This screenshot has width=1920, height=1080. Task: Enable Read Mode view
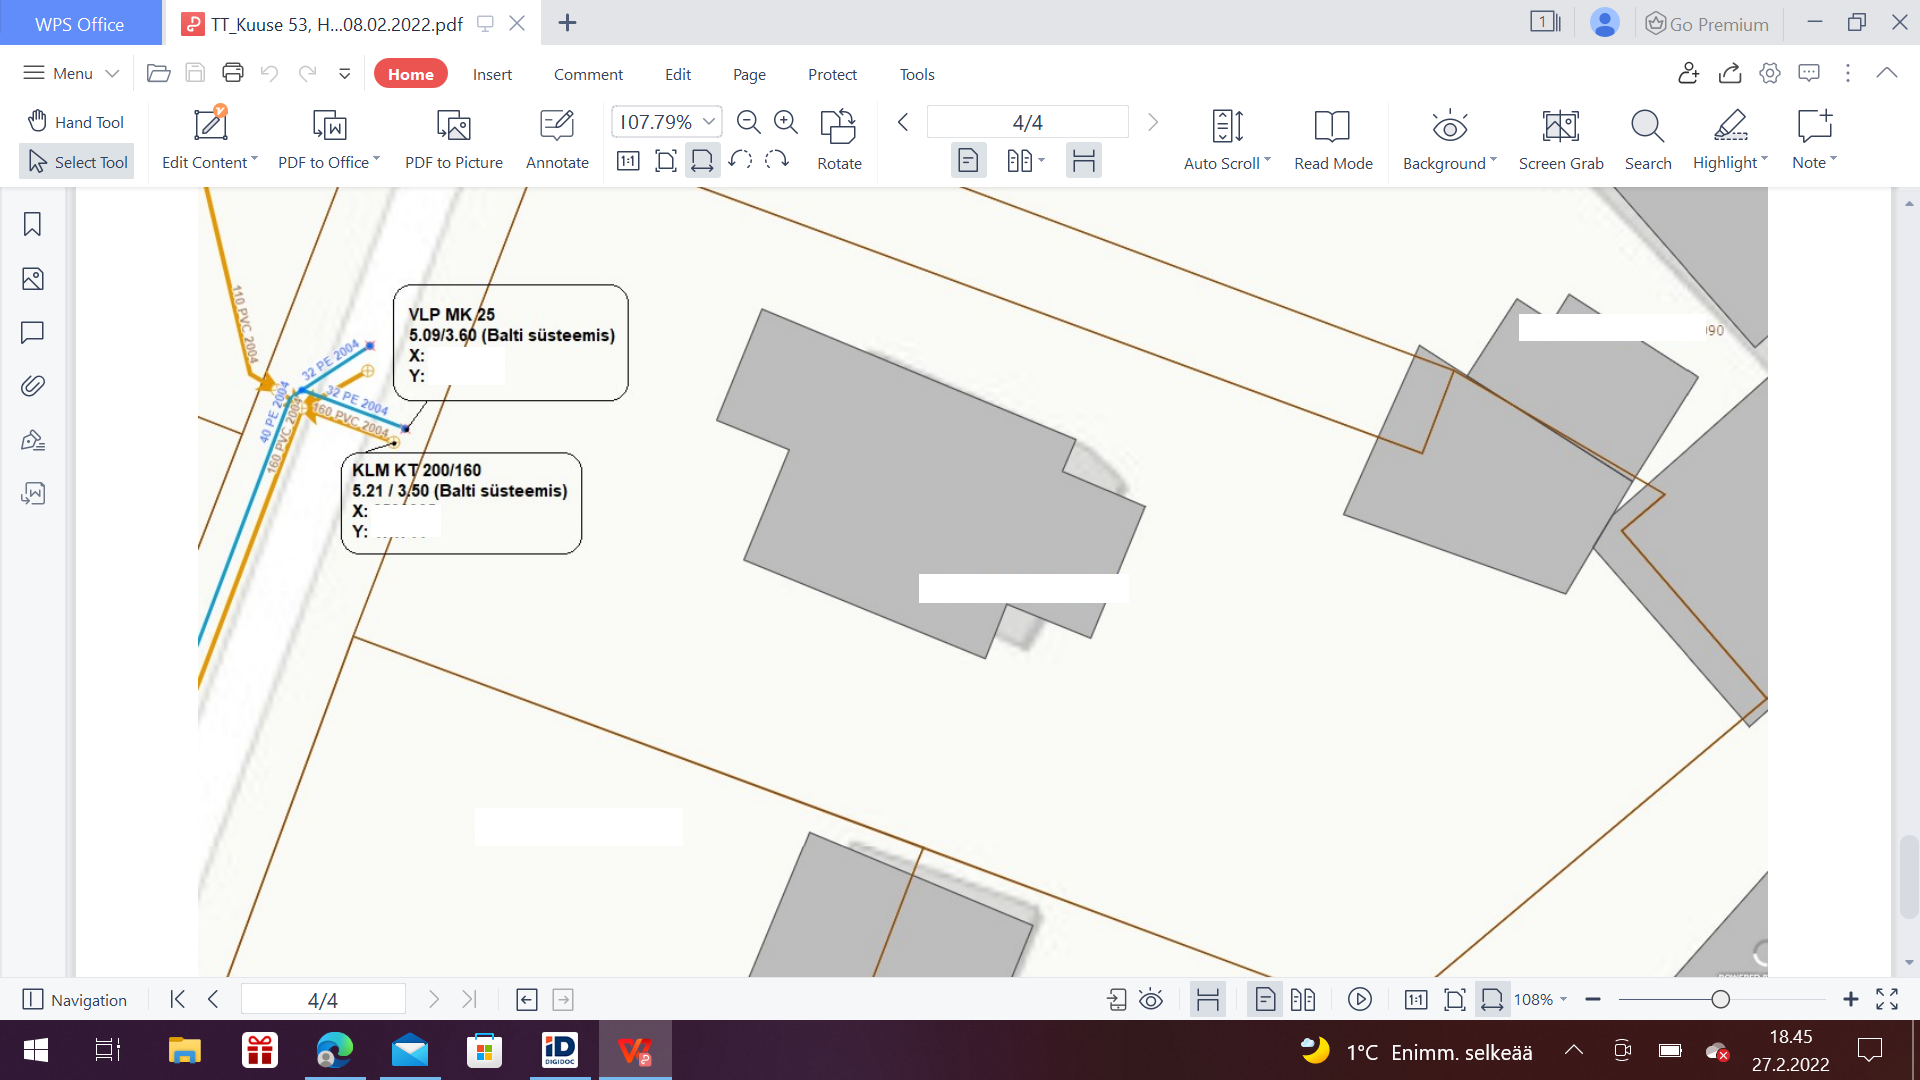(x=1332, y=128)
